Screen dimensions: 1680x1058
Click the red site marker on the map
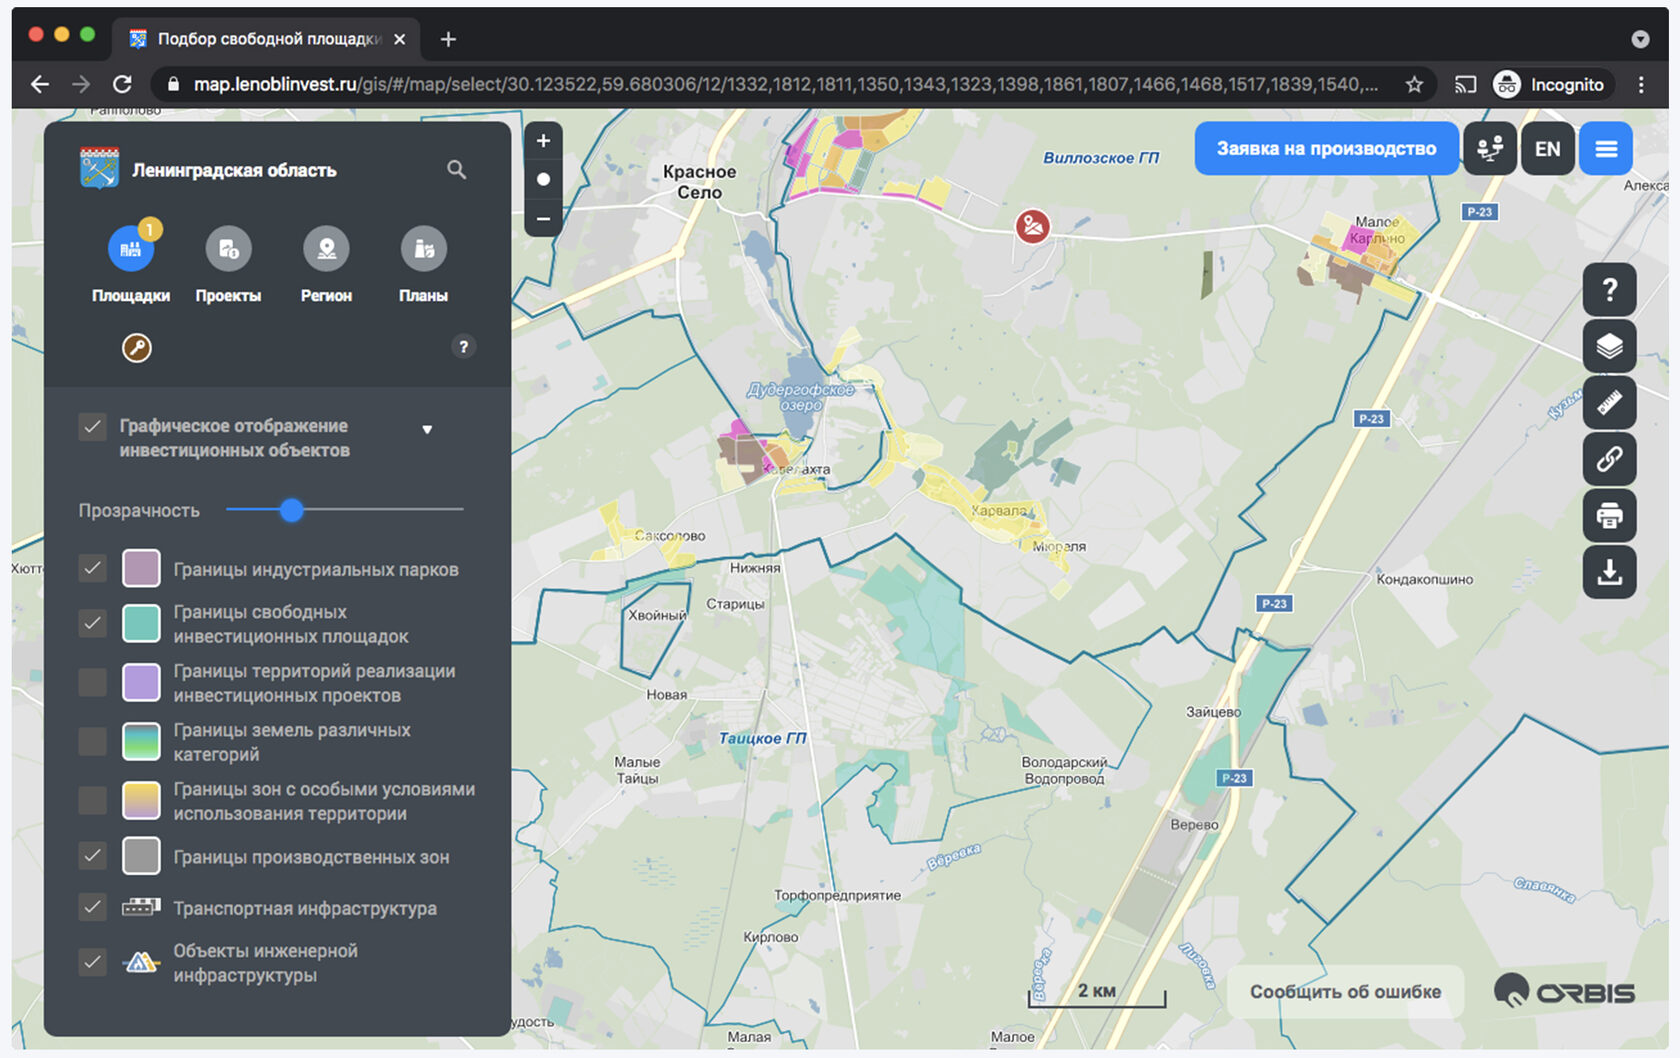click(x=1033, y=227)
